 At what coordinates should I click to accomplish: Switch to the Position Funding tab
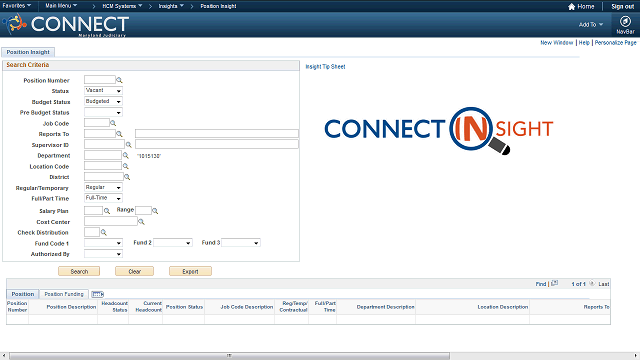(x=64, y=294)
